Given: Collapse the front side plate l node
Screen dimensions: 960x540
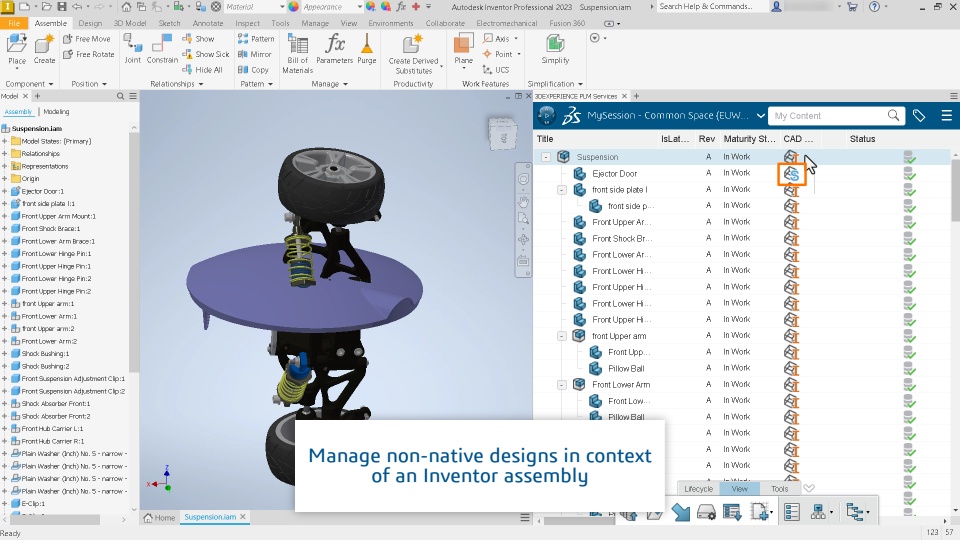Looking at the screenshot, I should 561,190.
